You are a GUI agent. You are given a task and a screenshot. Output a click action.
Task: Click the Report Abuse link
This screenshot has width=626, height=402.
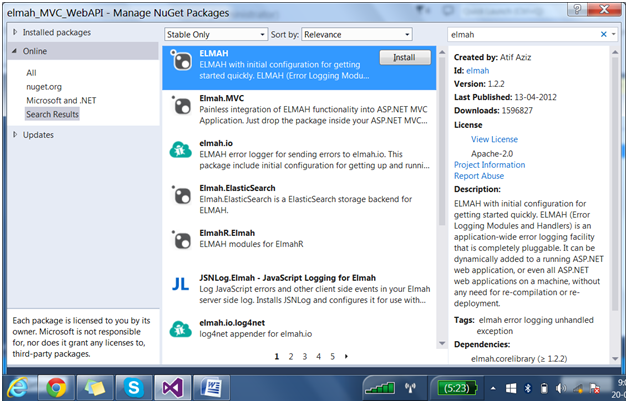tap(479, 176)
